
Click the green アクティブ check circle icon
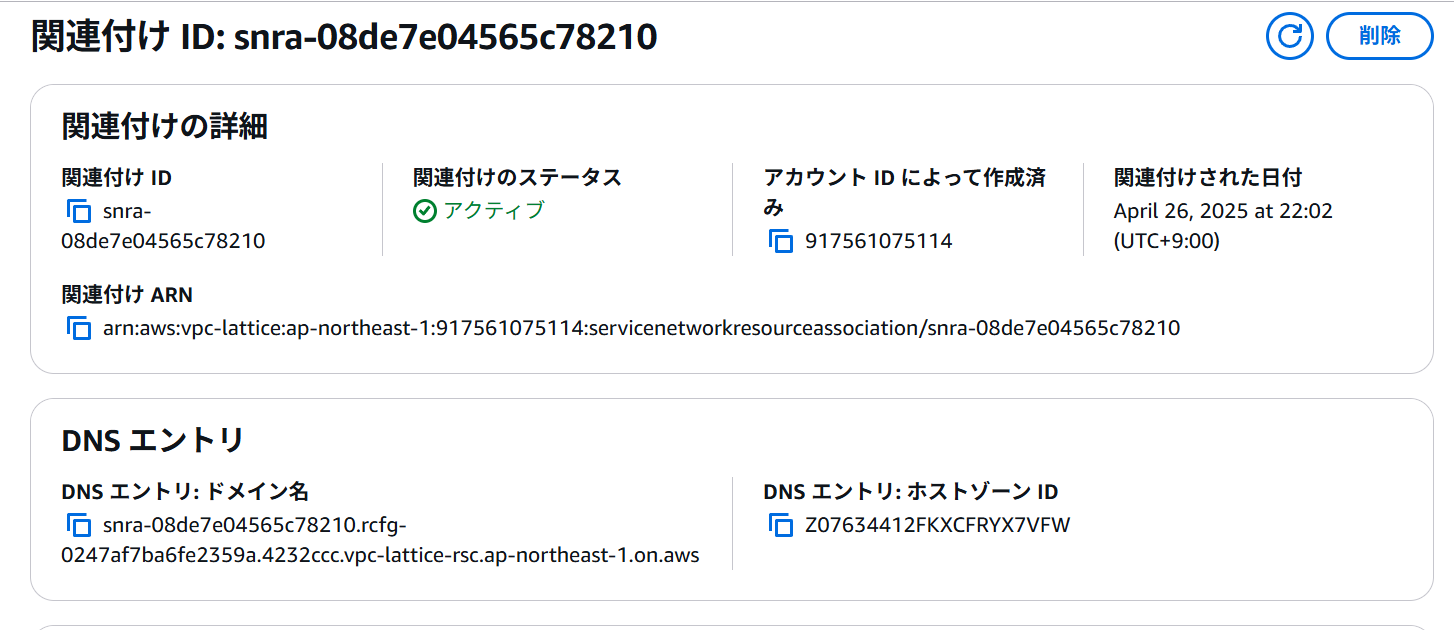(425, 211)
